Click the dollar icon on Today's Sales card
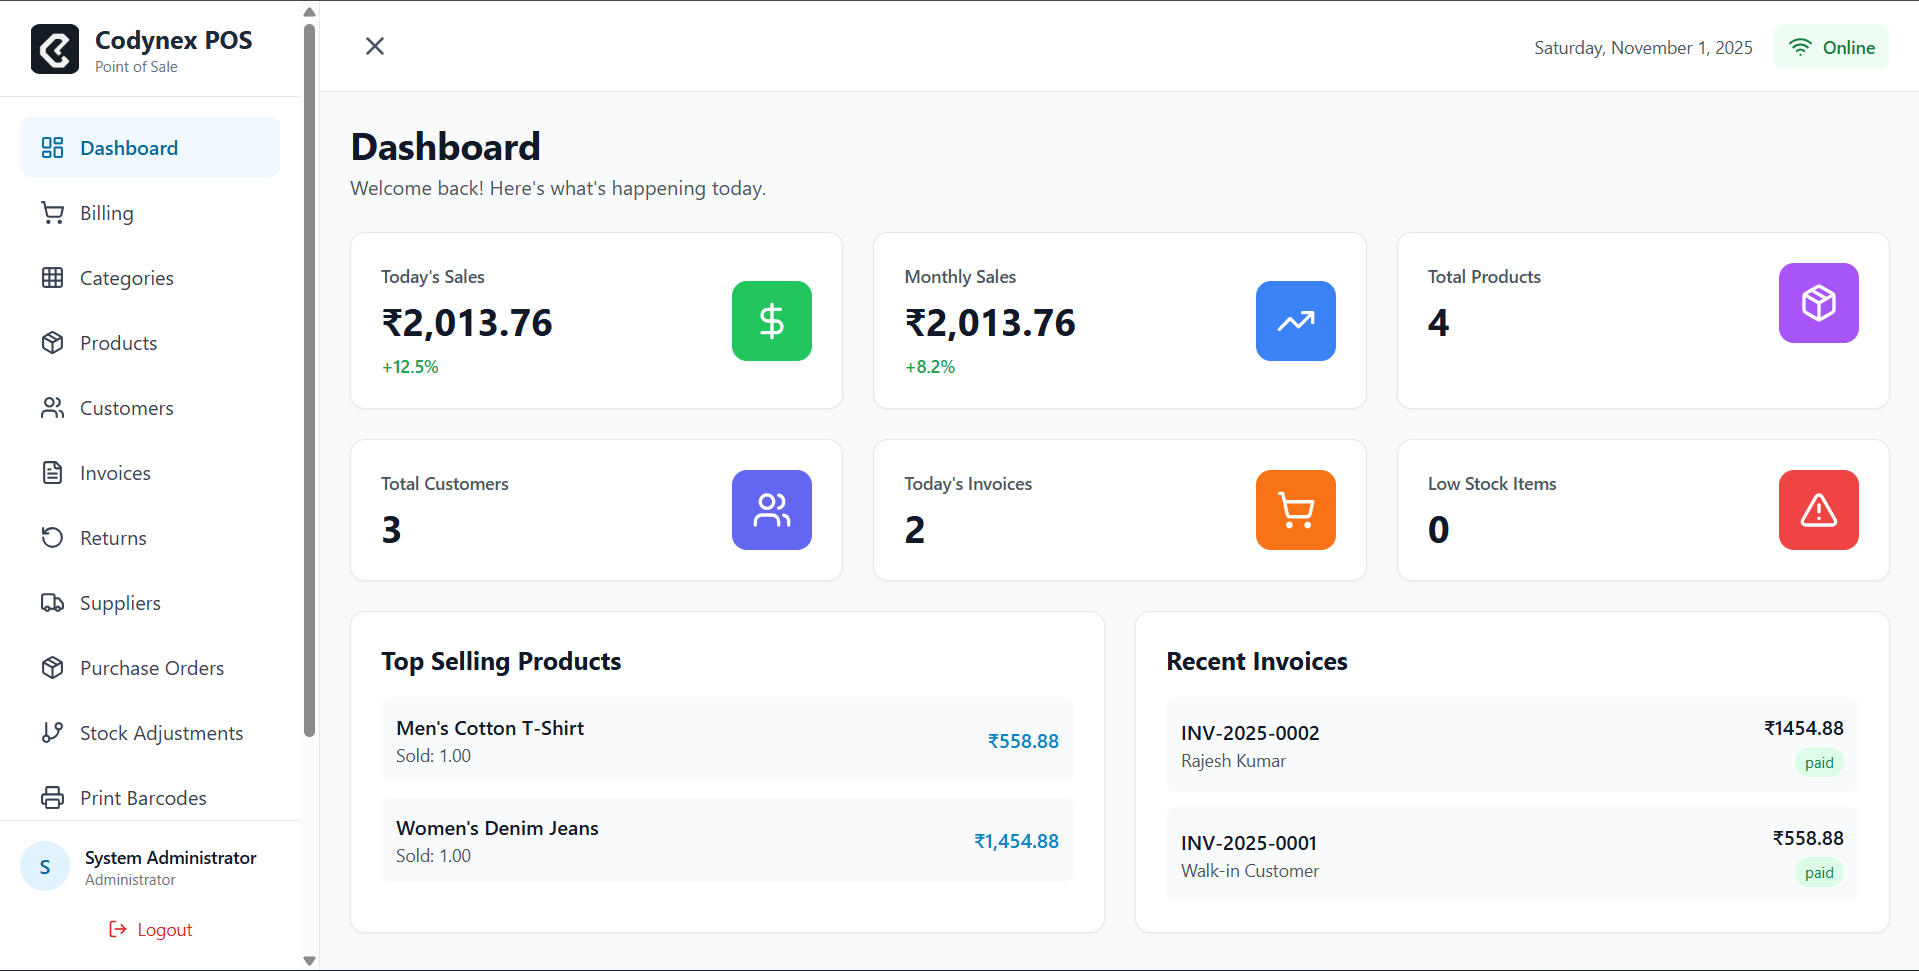1919x971 pixels. pos(771,321)
